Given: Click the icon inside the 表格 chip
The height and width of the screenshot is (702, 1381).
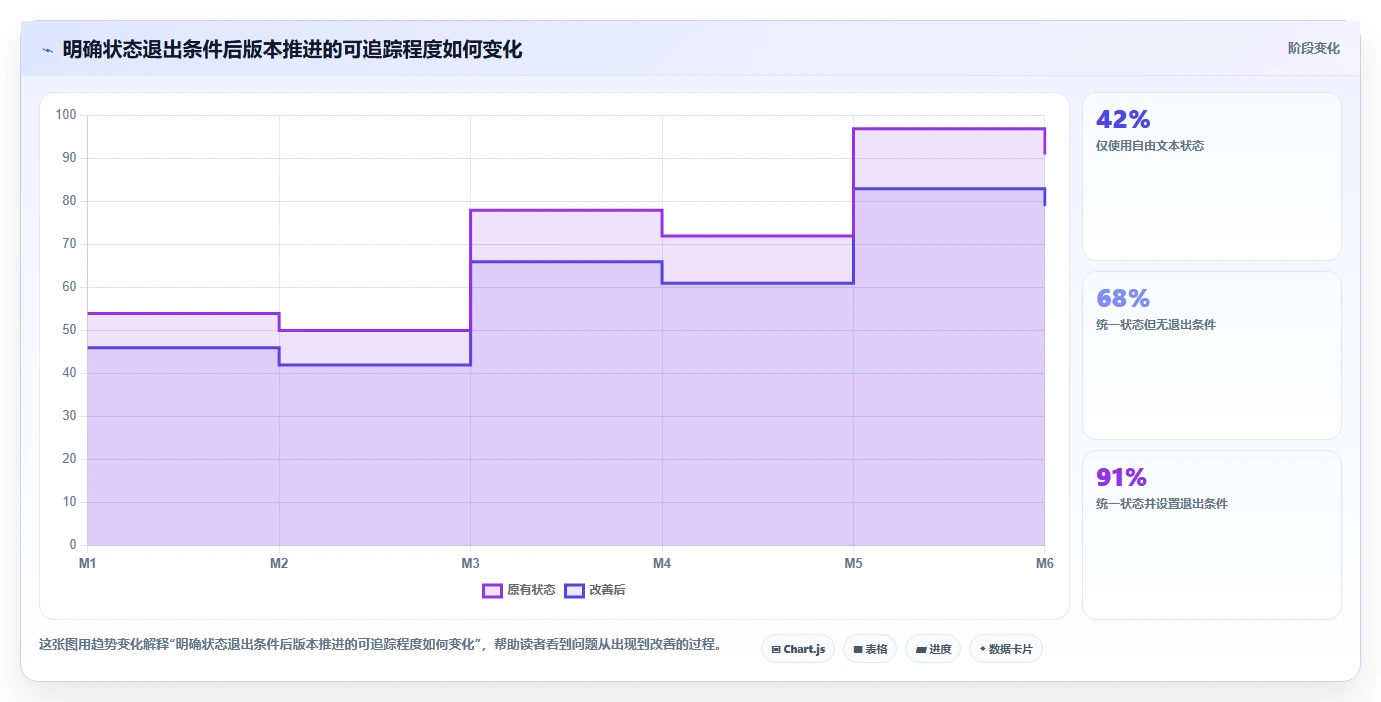Looking at the screenshot, I should (x=858, y=650).
